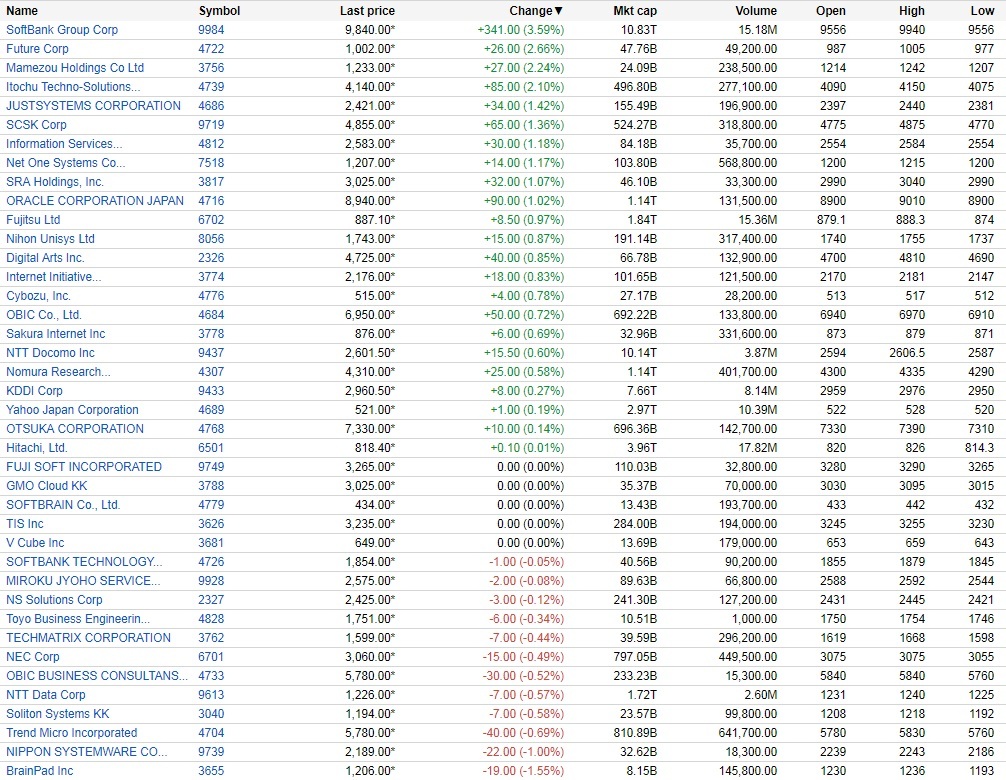This screenshot has height=780, width=1006.
Task: Open GMO Cloud KK link
Action: [x=47, y=486]
